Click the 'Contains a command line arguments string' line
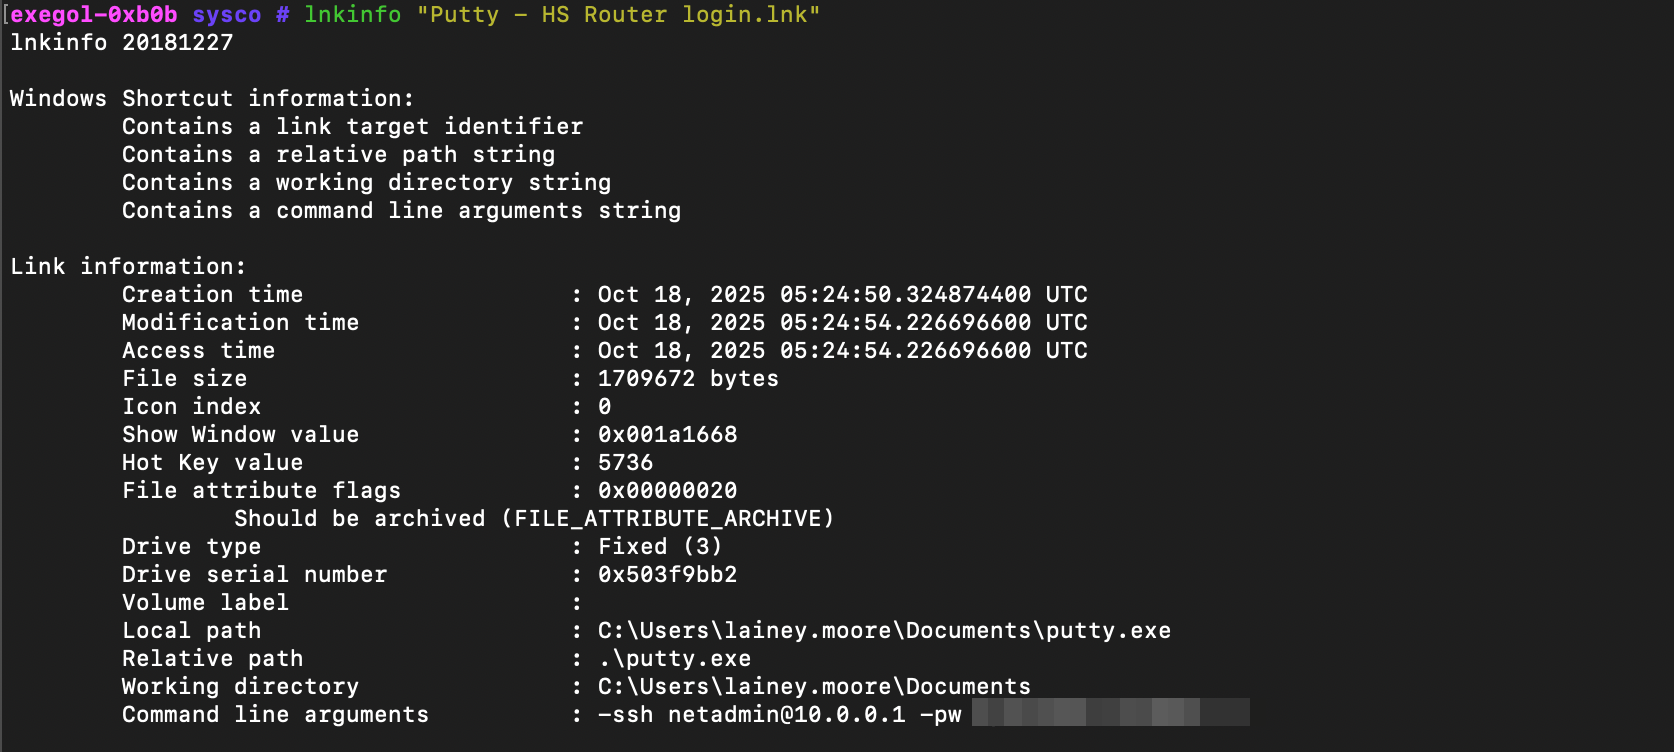Image resolution: width=1674 pixels, height=752 pixels. [401, 211]
